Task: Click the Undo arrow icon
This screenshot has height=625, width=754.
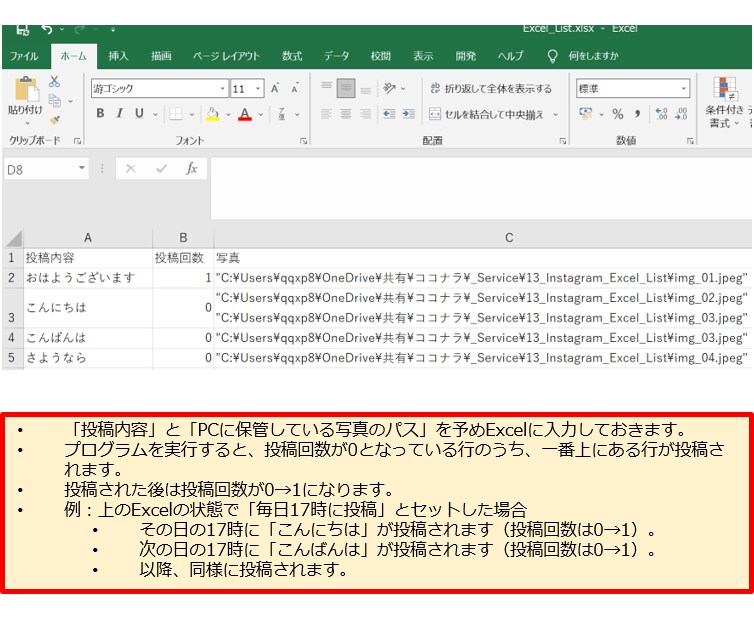Action: pos(47,30)
